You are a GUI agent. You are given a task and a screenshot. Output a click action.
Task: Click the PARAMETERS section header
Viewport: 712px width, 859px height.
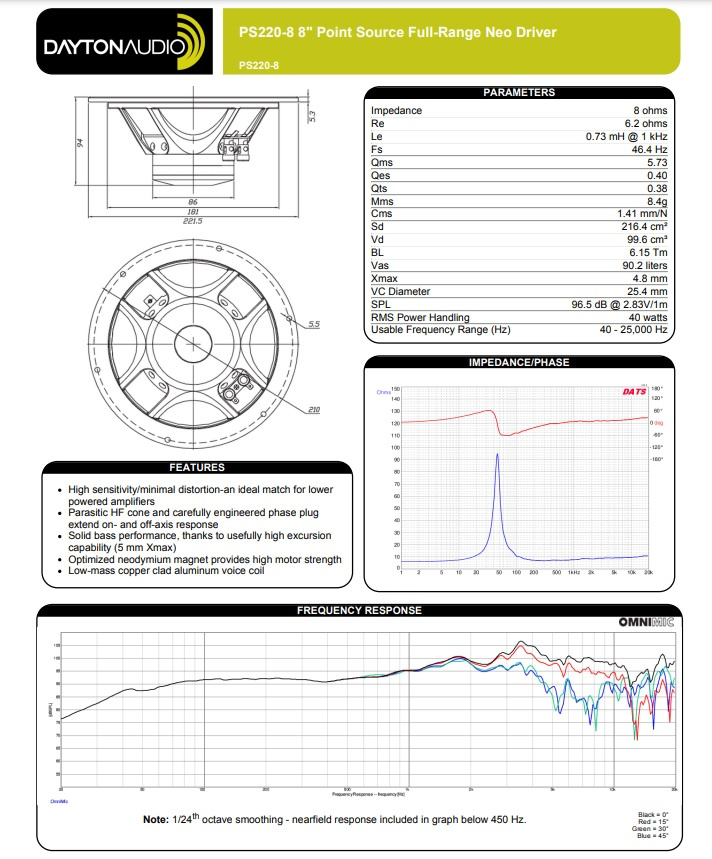(x=518, y=92)
